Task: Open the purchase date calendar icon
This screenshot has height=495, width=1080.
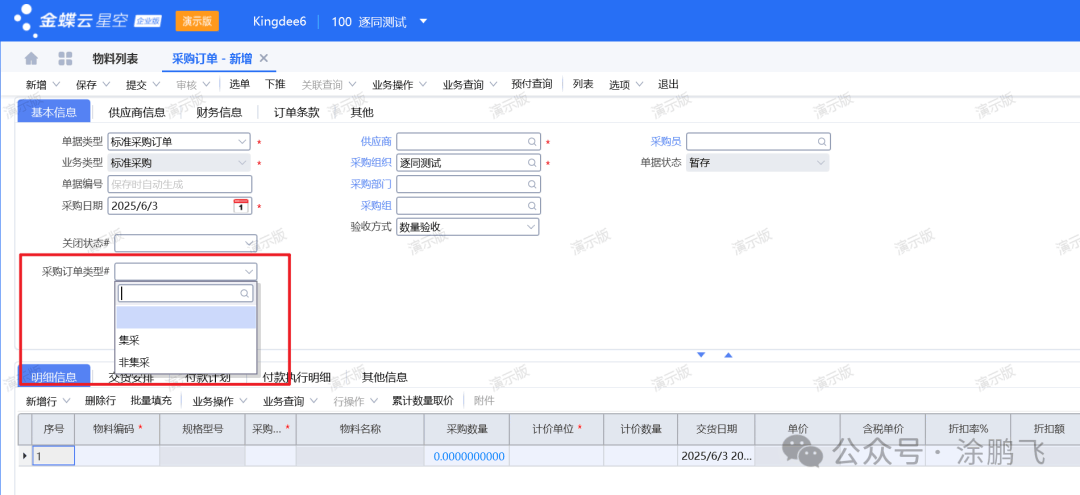Action: tap(240, 206)
